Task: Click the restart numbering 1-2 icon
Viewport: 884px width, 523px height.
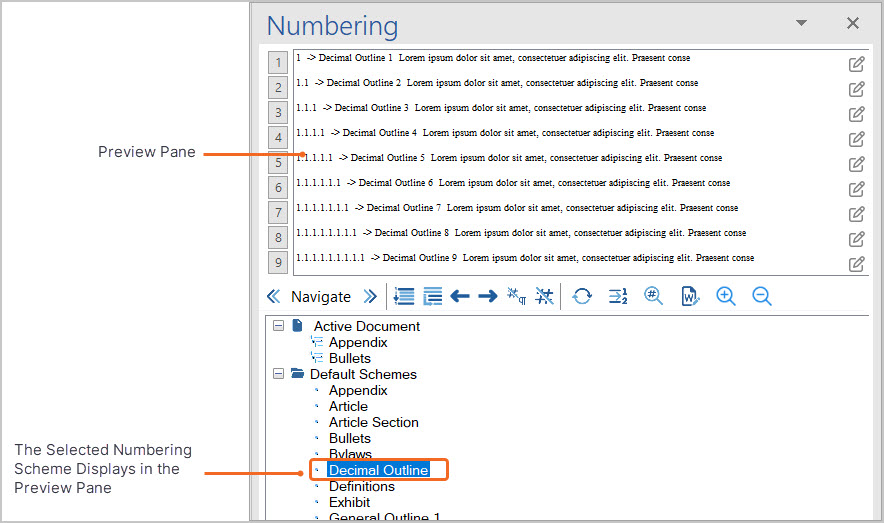Action: 618,296
